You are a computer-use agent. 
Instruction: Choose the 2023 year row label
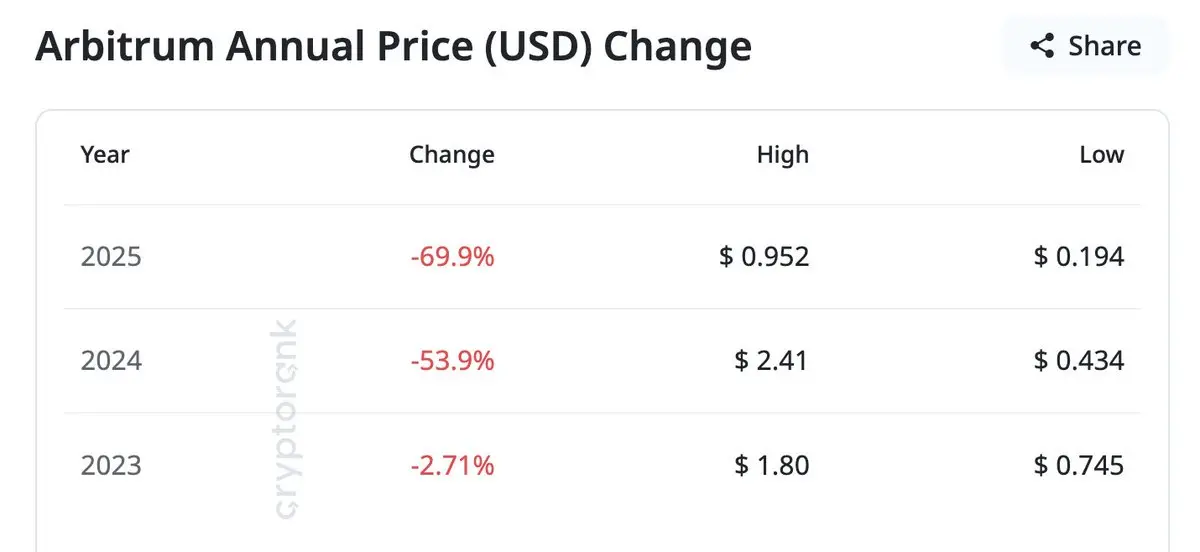(x=111, y=465)
